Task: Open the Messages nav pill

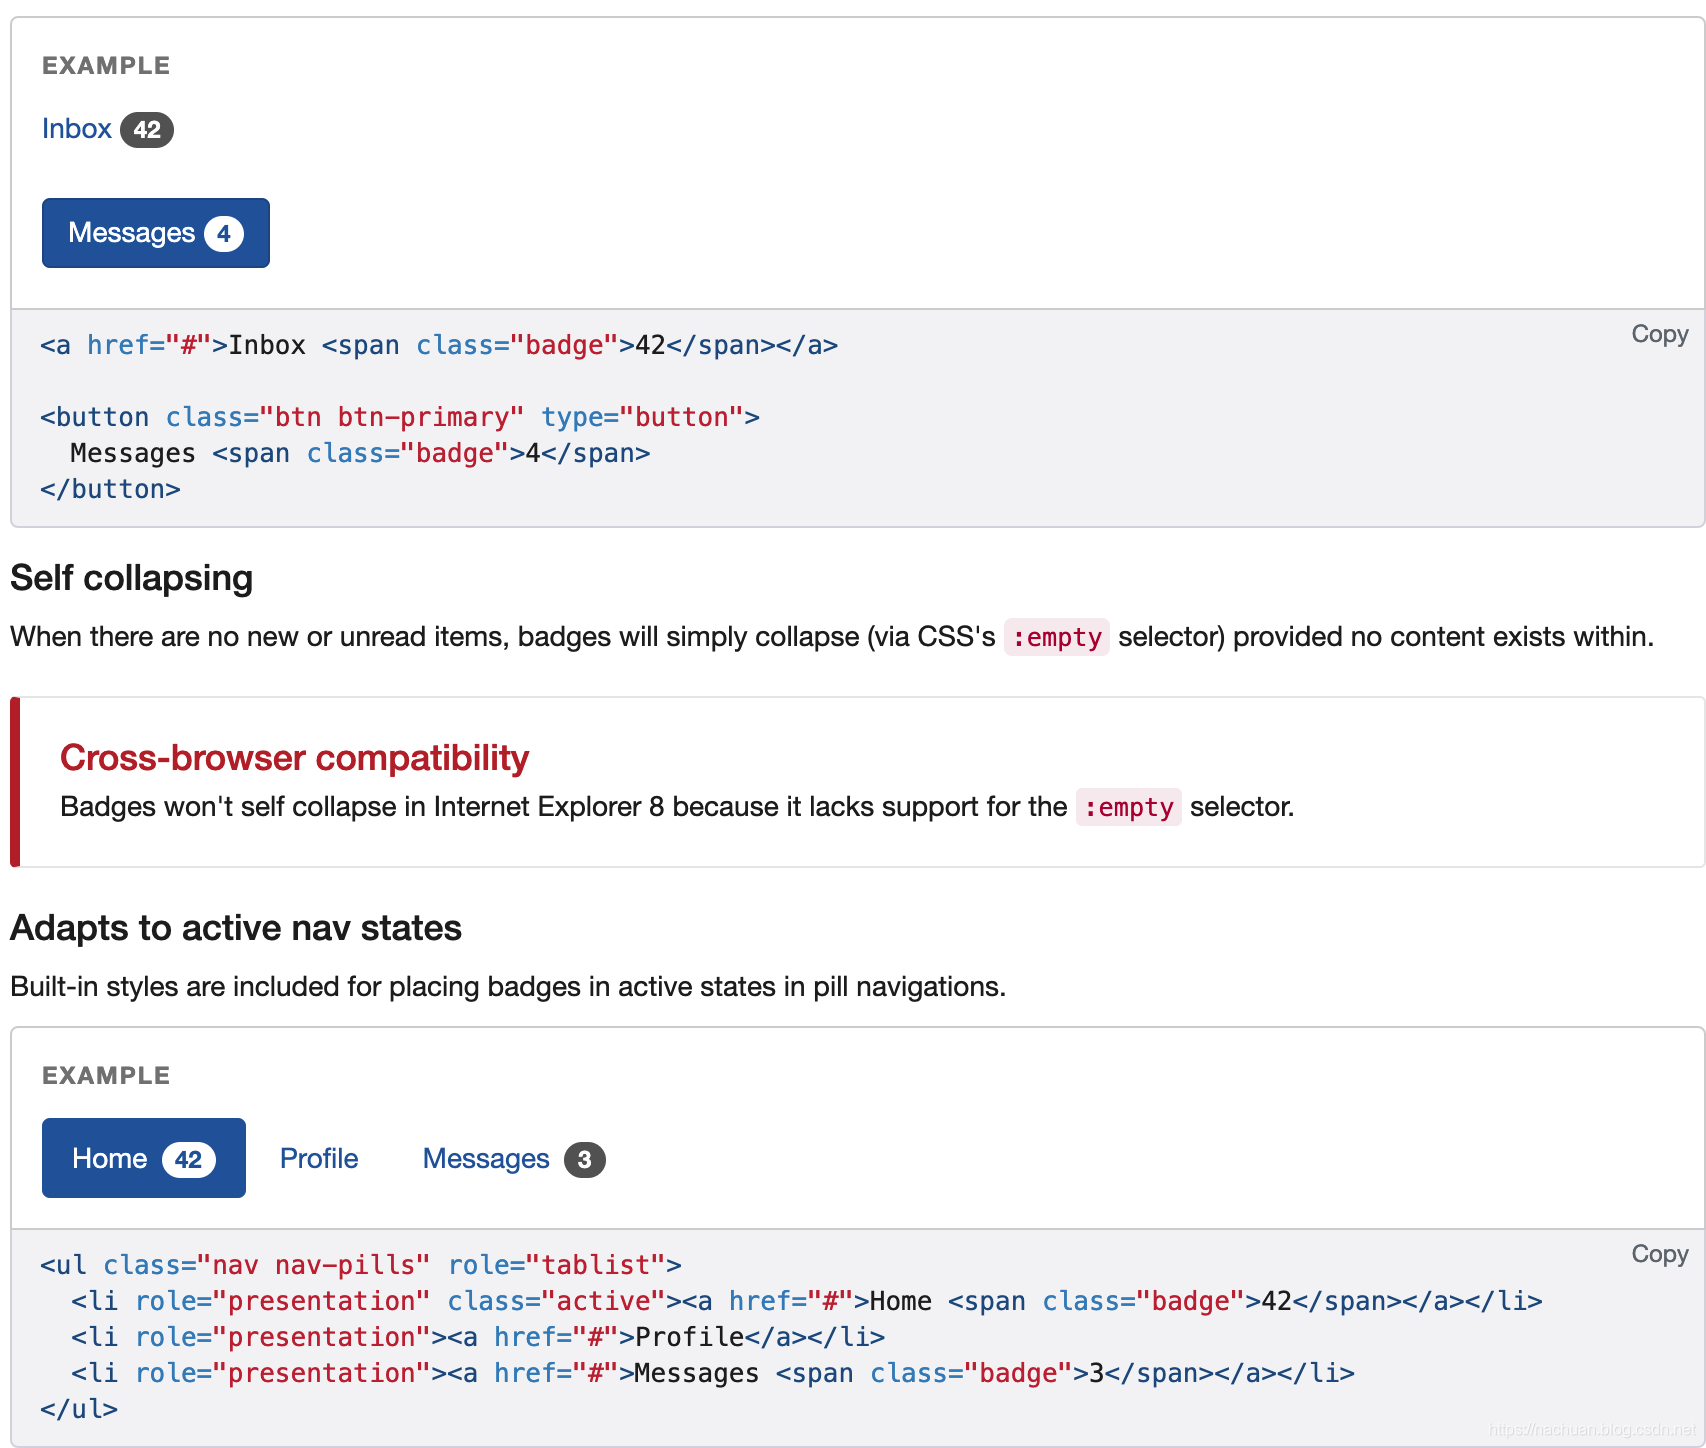Action: [x=486, y=1158]
